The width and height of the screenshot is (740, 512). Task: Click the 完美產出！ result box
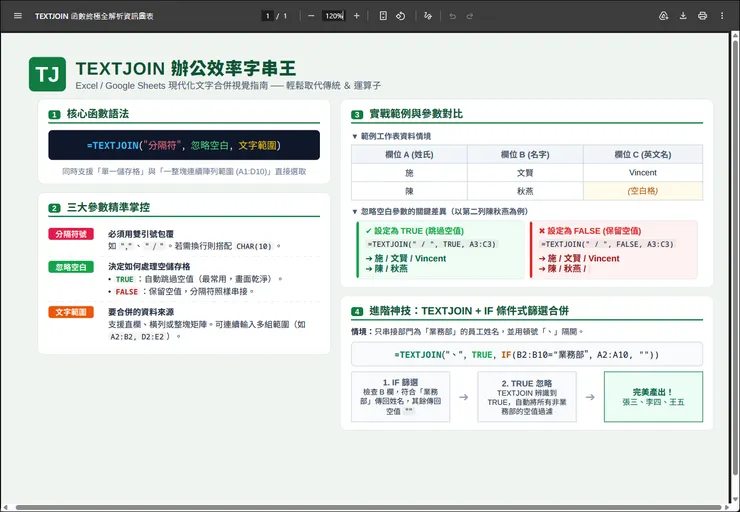(x=653, y=396)
